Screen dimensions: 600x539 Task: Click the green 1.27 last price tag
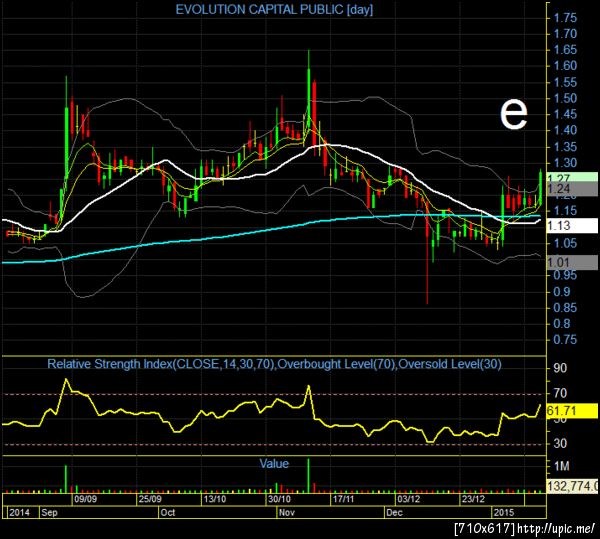(572, 177)
